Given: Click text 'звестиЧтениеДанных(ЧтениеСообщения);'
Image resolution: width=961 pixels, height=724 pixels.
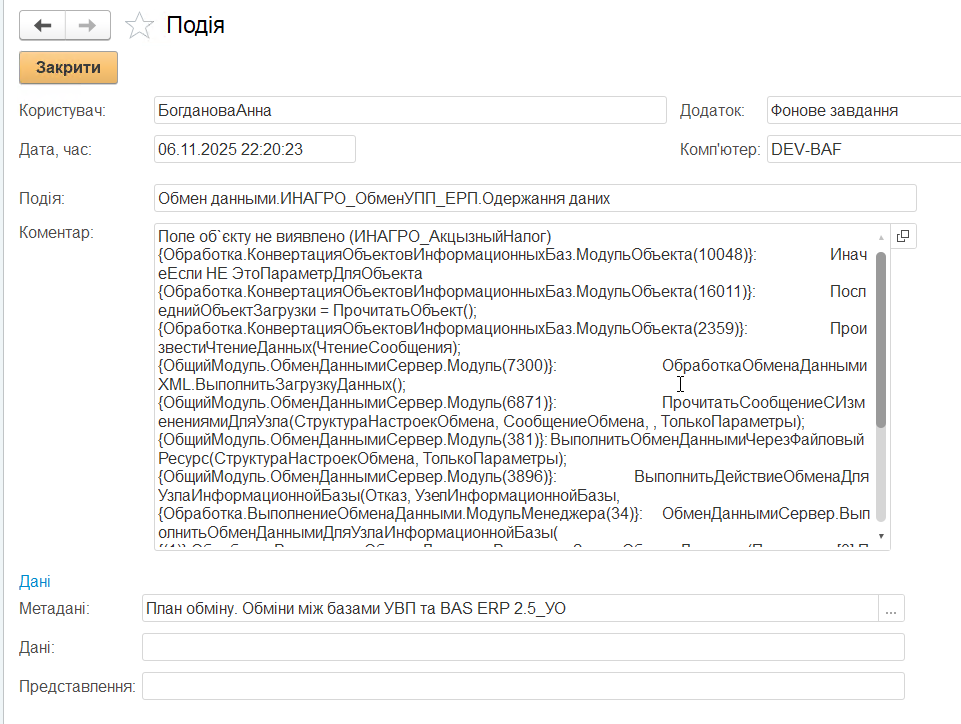Looking at the screenshot, I should pos(310,348).
